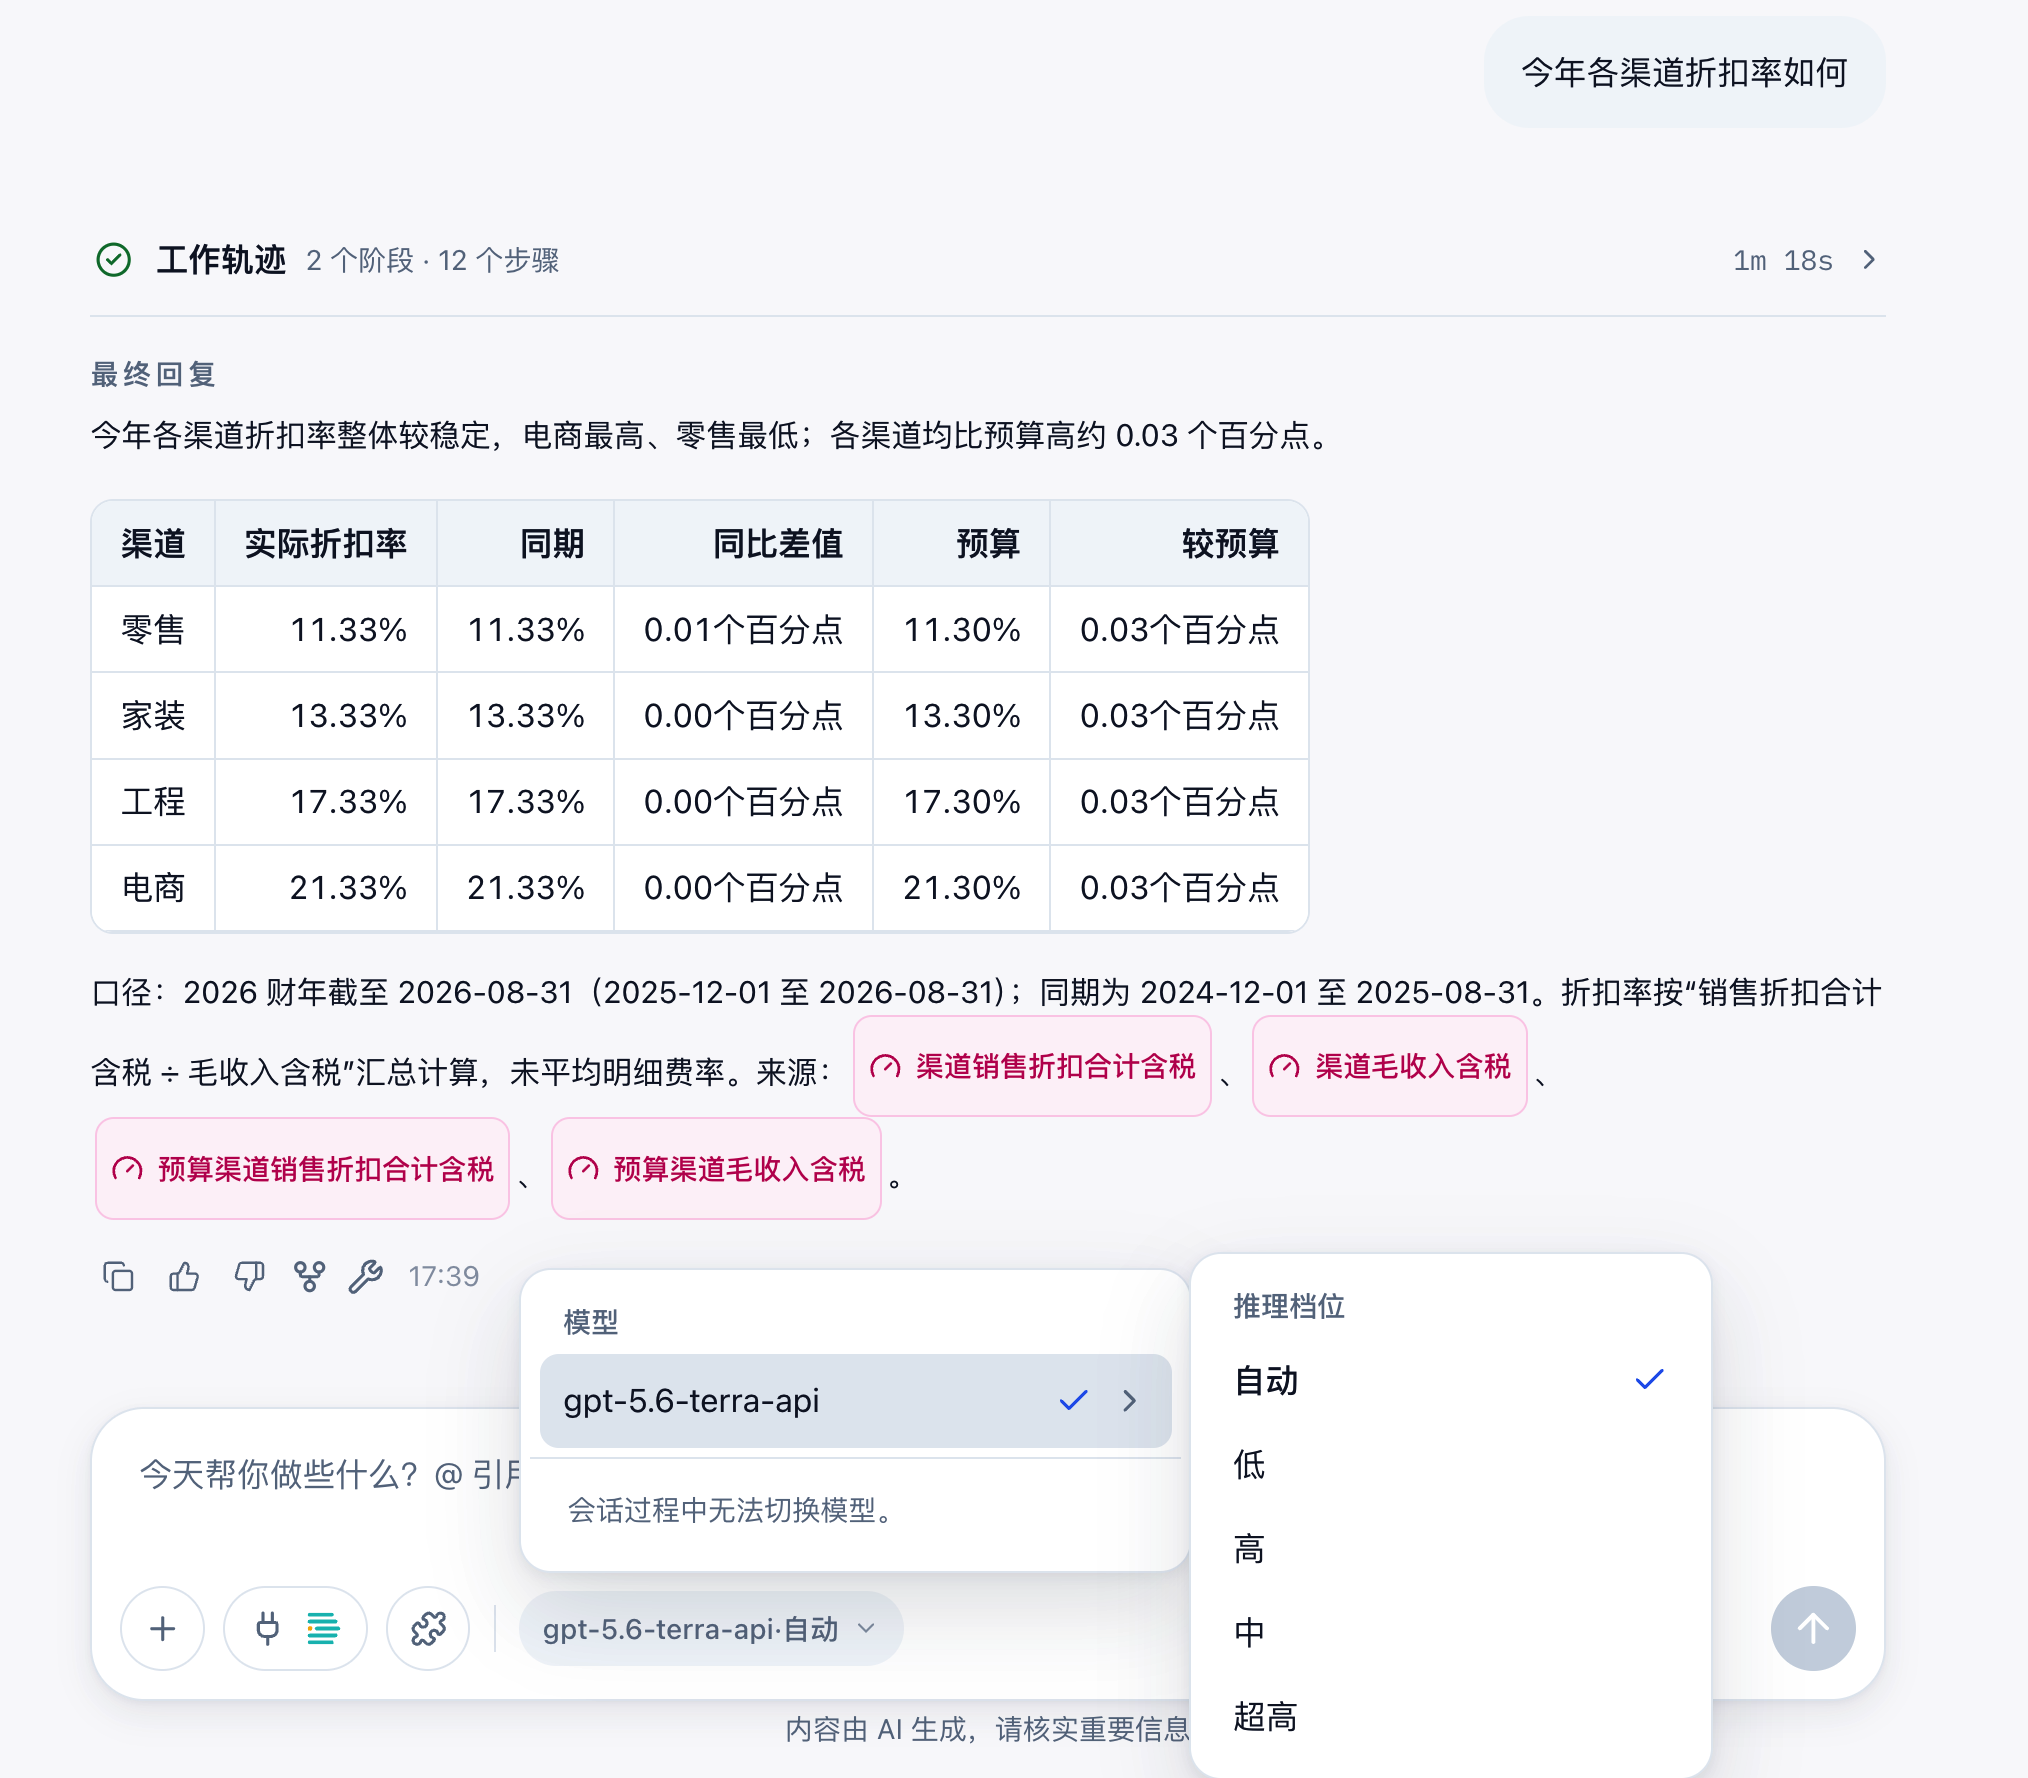The width and height of the screenshot is (2028, 1778).
Task: Click the user message 今年各渠道折扣率如何
Action: [x=1684, y=72]
